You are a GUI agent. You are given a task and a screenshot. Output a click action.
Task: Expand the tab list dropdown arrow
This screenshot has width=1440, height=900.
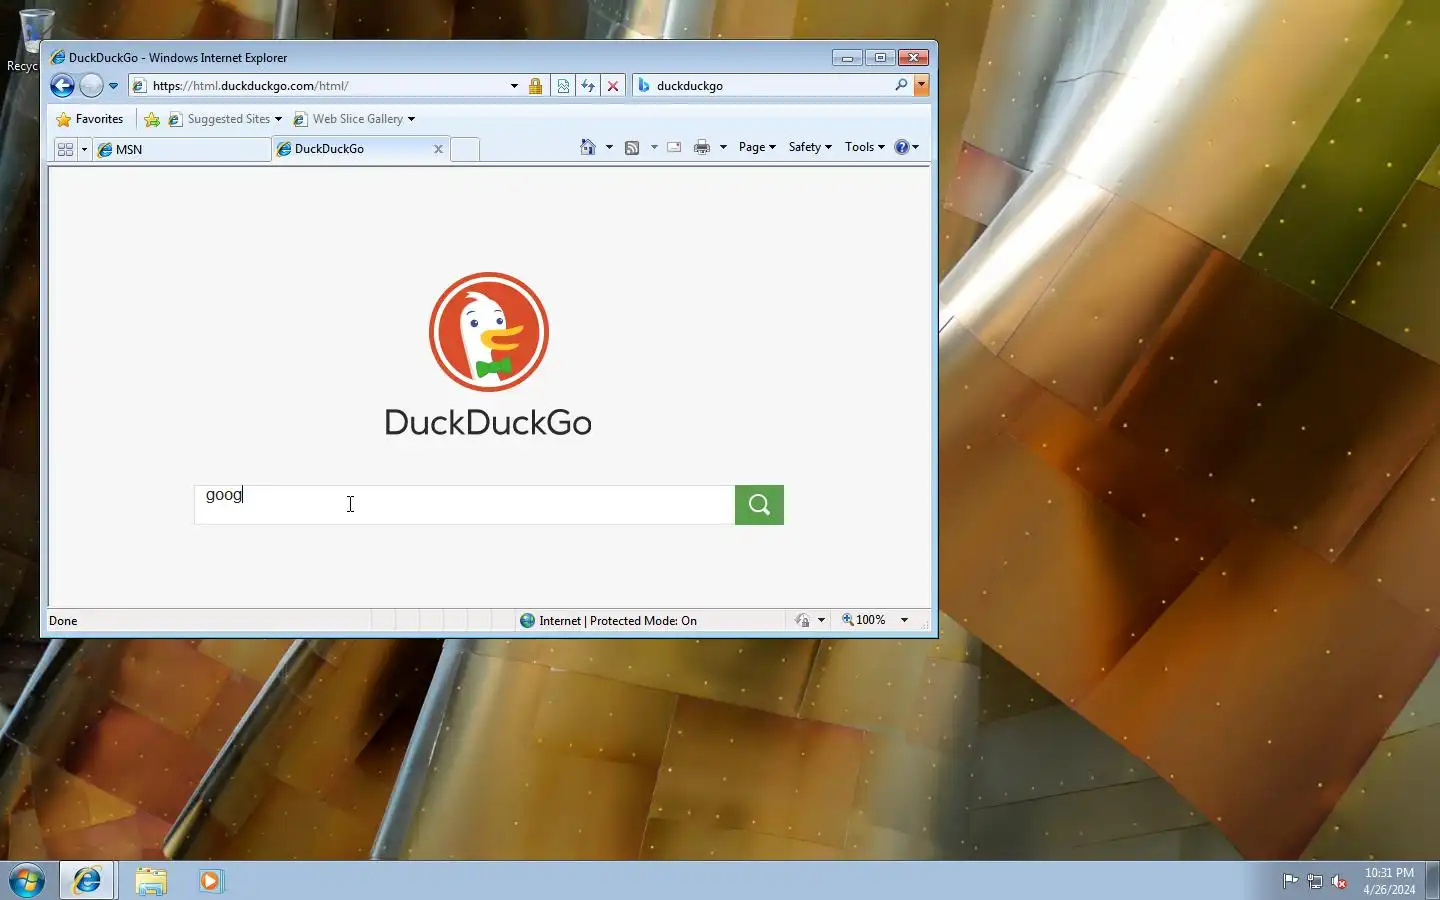coord(84,149)
